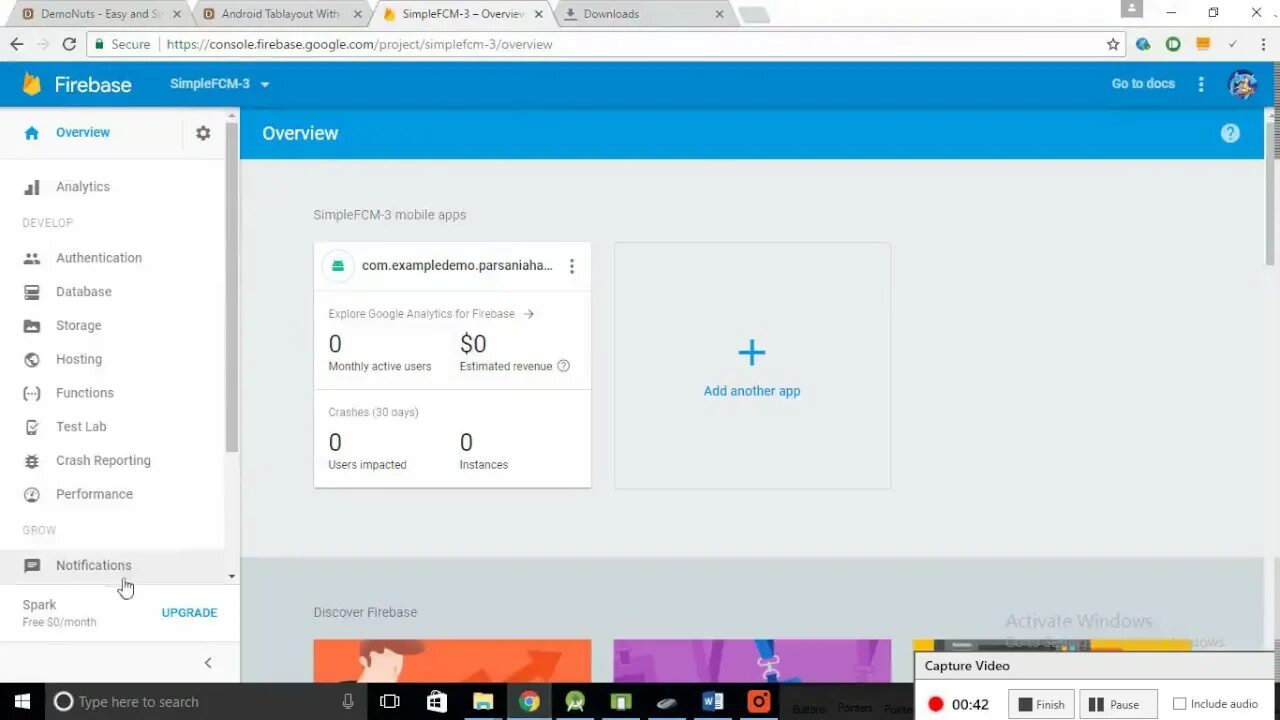Click the Performance gauge icon

pos(32,495)
